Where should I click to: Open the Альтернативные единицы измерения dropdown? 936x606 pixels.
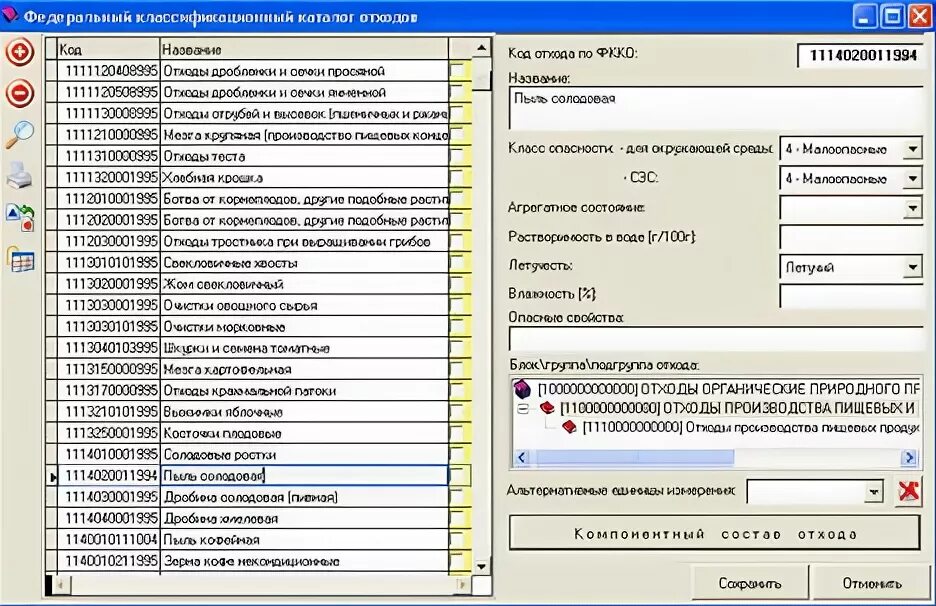[873, 492]
